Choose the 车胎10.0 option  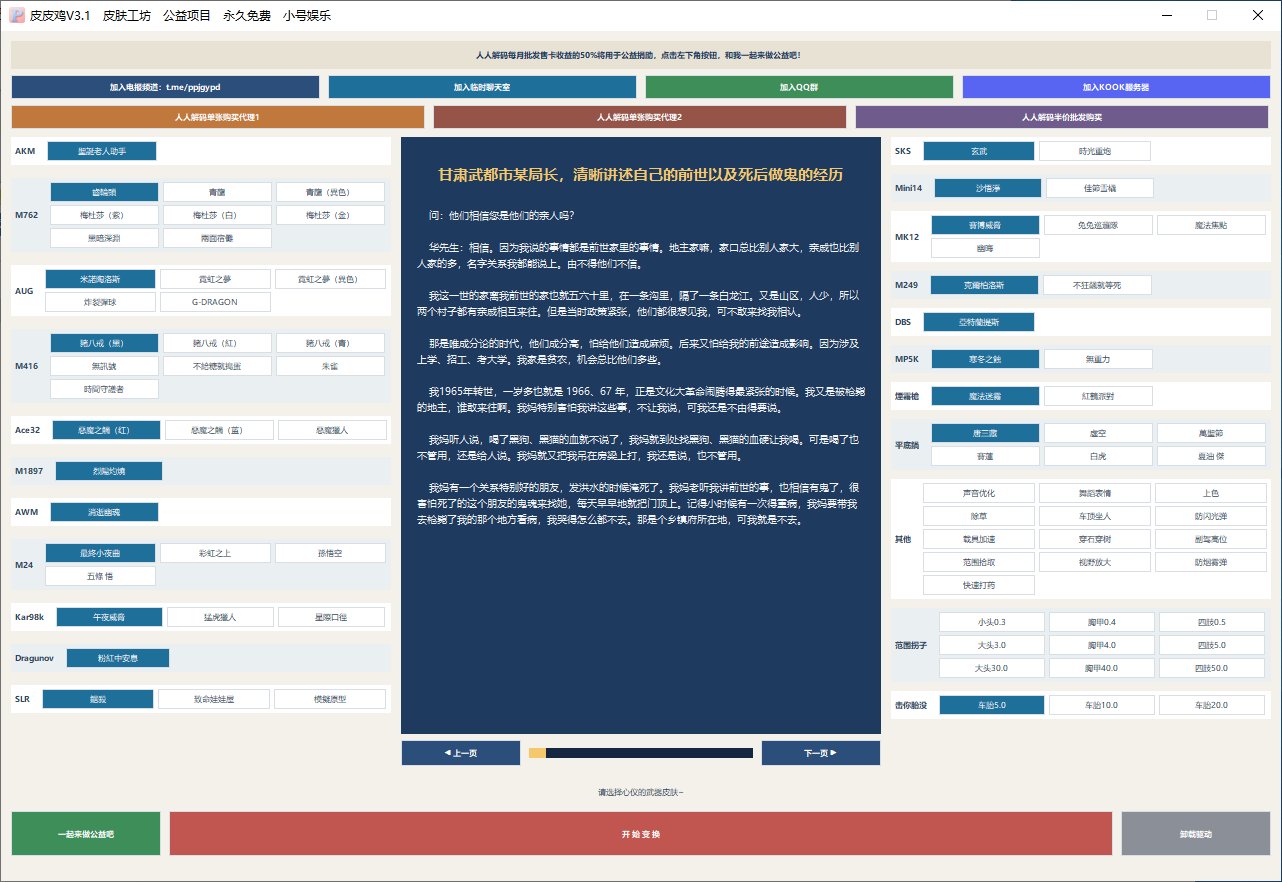[x=1102, y=705]
